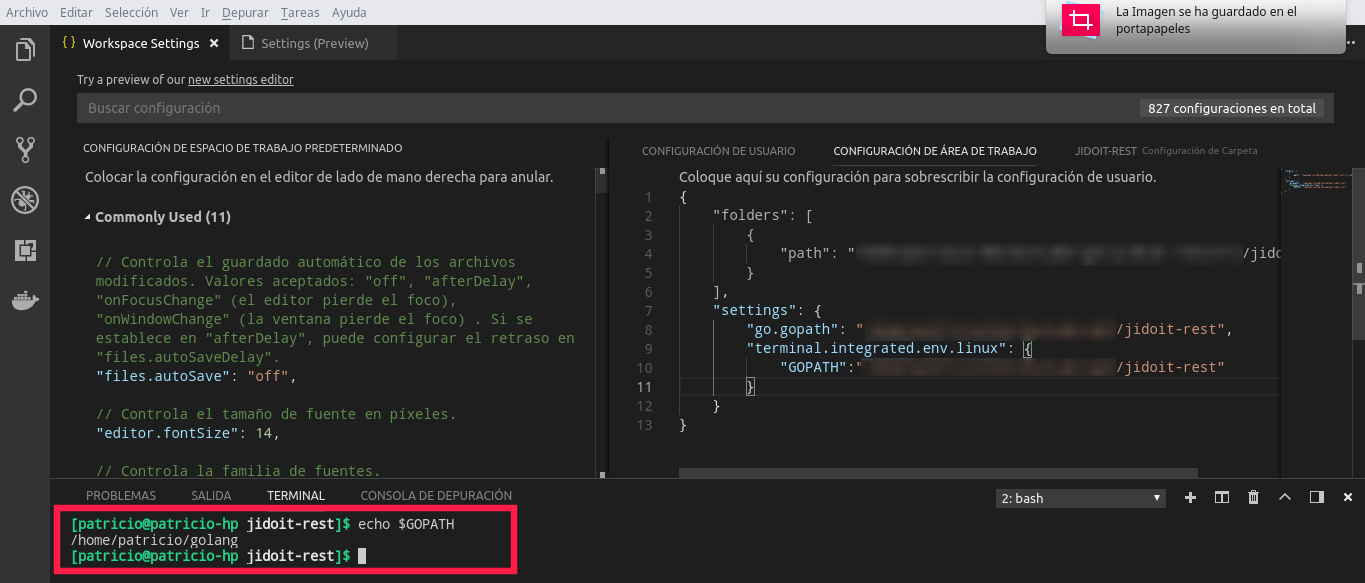Open the Extensions icon

click(x=25, y=250)
